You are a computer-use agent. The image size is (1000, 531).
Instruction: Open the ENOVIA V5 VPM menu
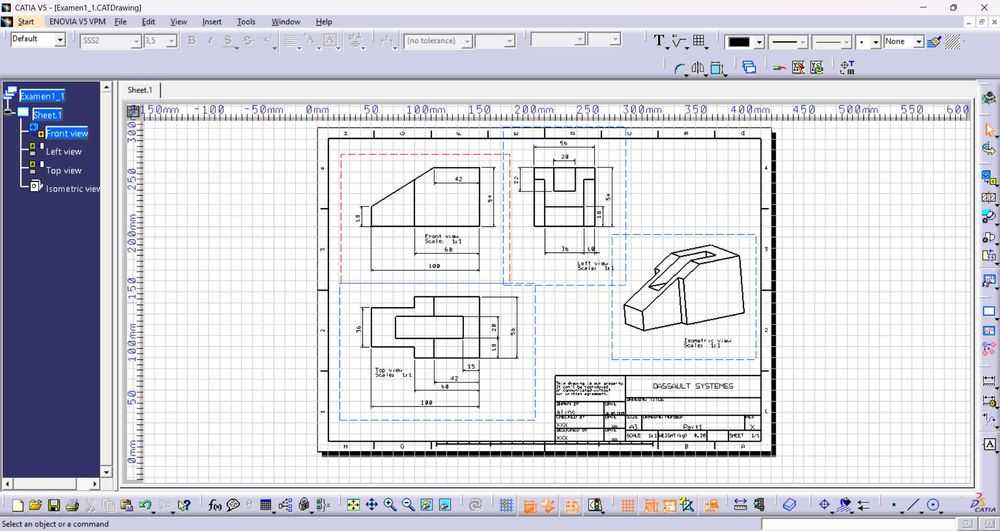(x=77, y=22)
